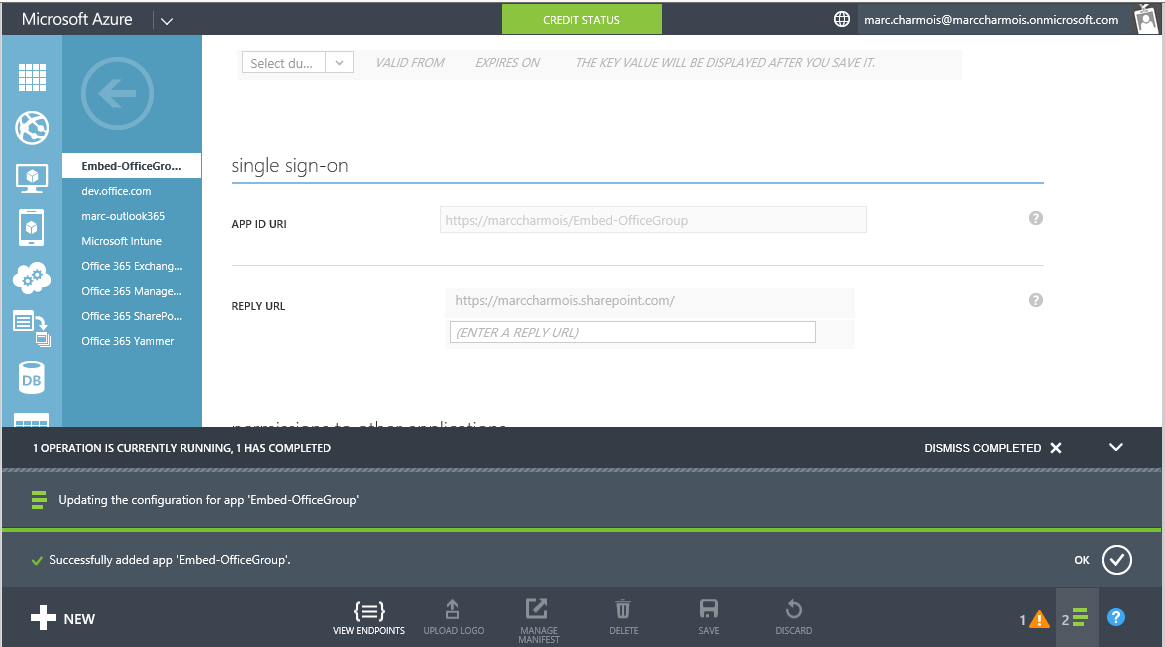Screen dimensions: 1165x647
Task: Open Mobile Services phone icon
Action: tap(32, 227)
